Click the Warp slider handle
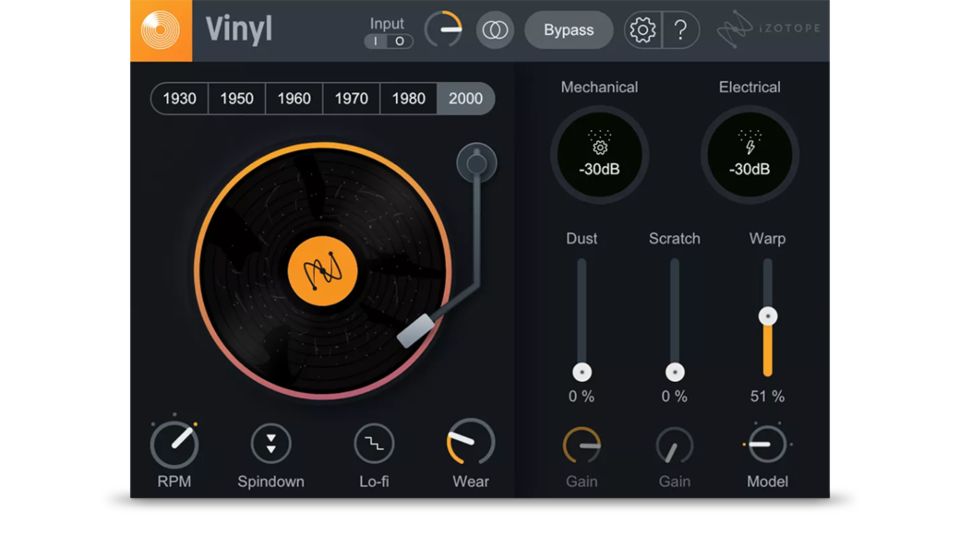The image size is (960, 535). 768,316
